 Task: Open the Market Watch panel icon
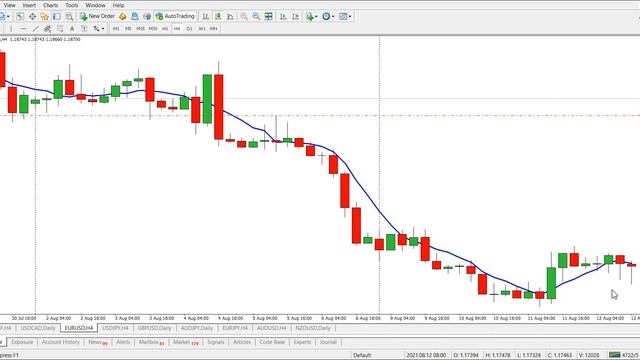tap(20, 16)
